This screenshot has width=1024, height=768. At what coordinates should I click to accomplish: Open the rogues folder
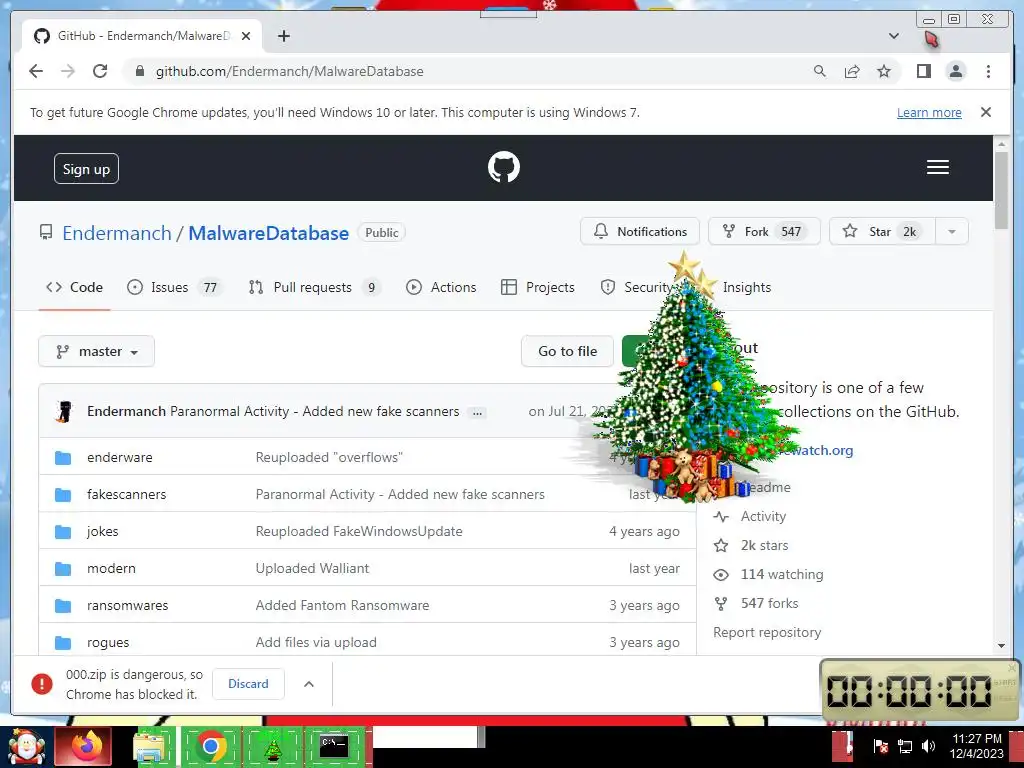tap(108, 643)
